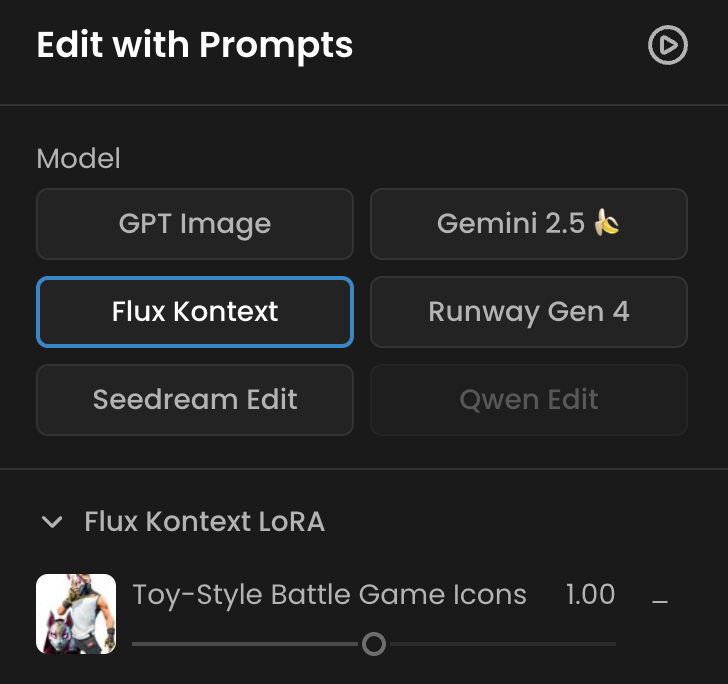Click the banana emoji on Gemini button
The height and width of the screenshot is (684, 728).
coord(607,223)
